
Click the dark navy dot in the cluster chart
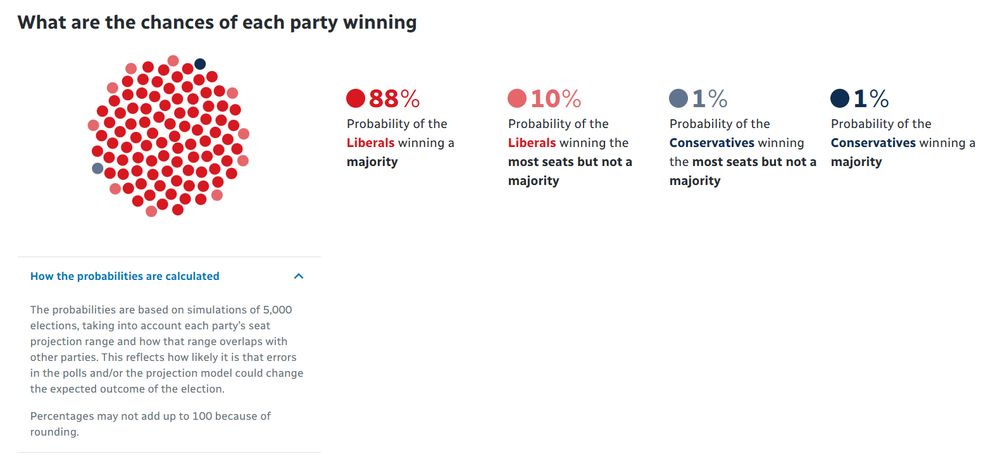(x=200, y=64)
